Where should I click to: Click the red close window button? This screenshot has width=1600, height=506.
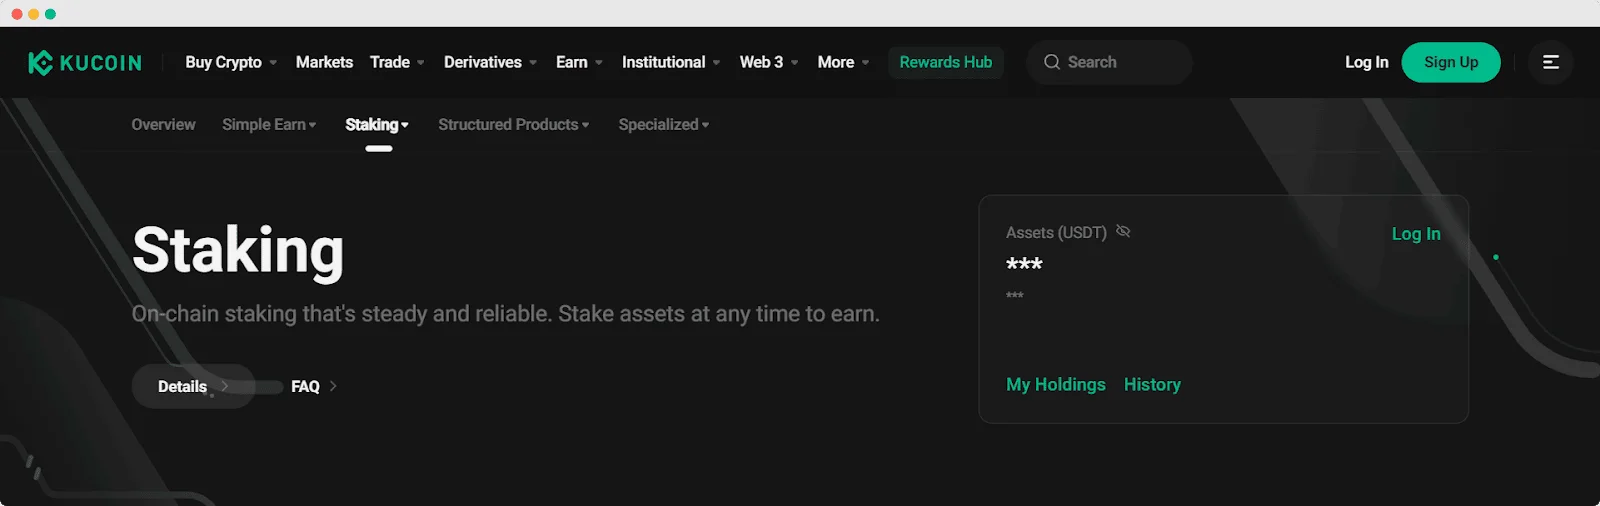point(17,14)
